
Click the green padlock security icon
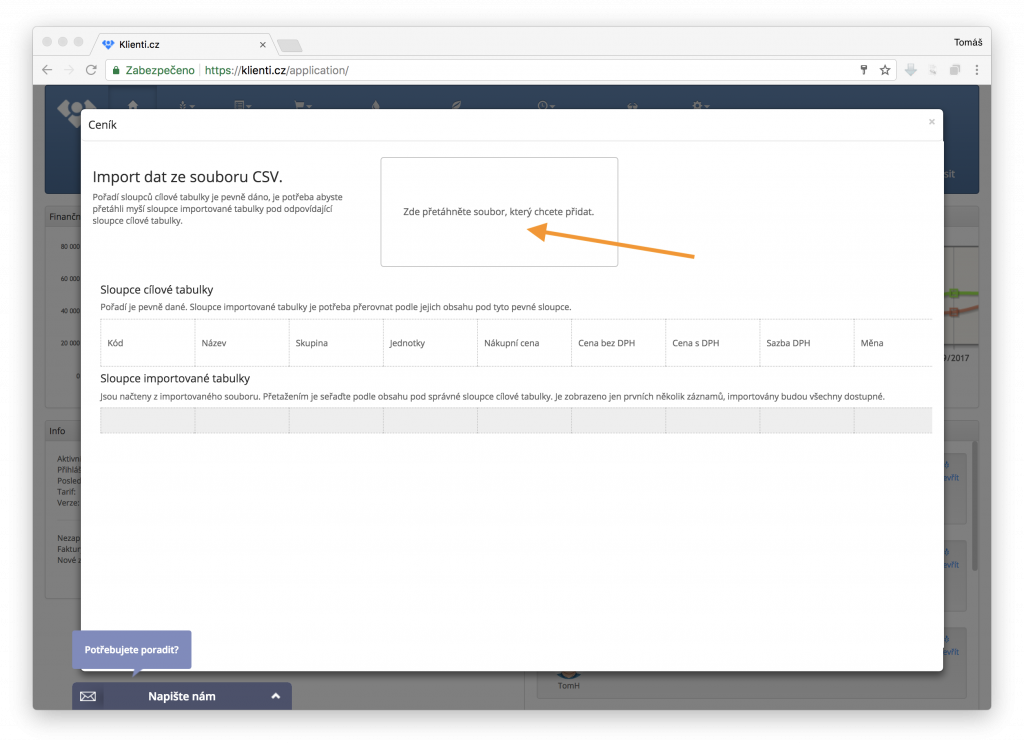click(116, 71)
